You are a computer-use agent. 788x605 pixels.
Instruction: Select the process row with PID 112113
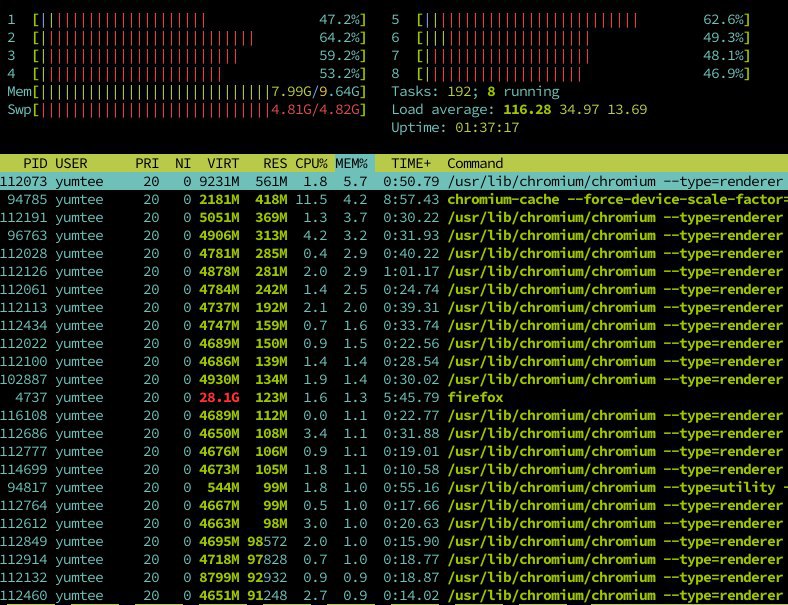click(x=394, y=308)
